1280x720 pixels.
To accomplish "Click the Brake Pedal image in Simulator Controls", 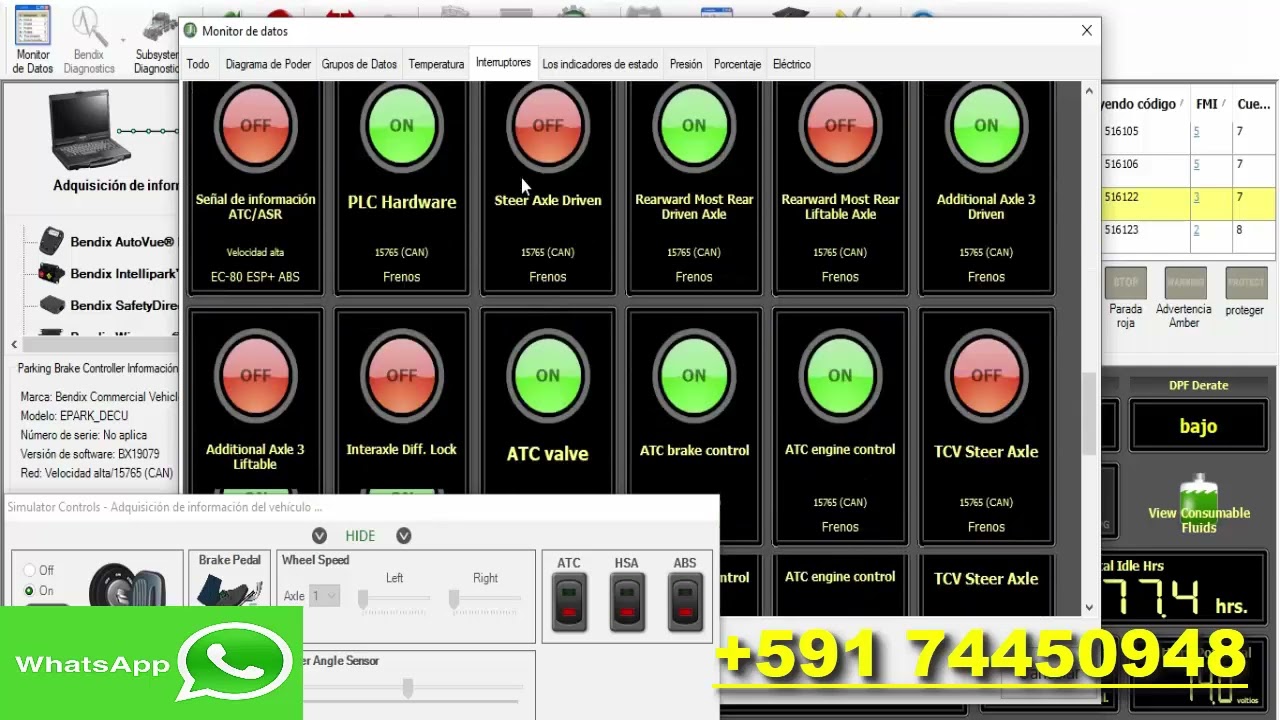I will (229, 589).
